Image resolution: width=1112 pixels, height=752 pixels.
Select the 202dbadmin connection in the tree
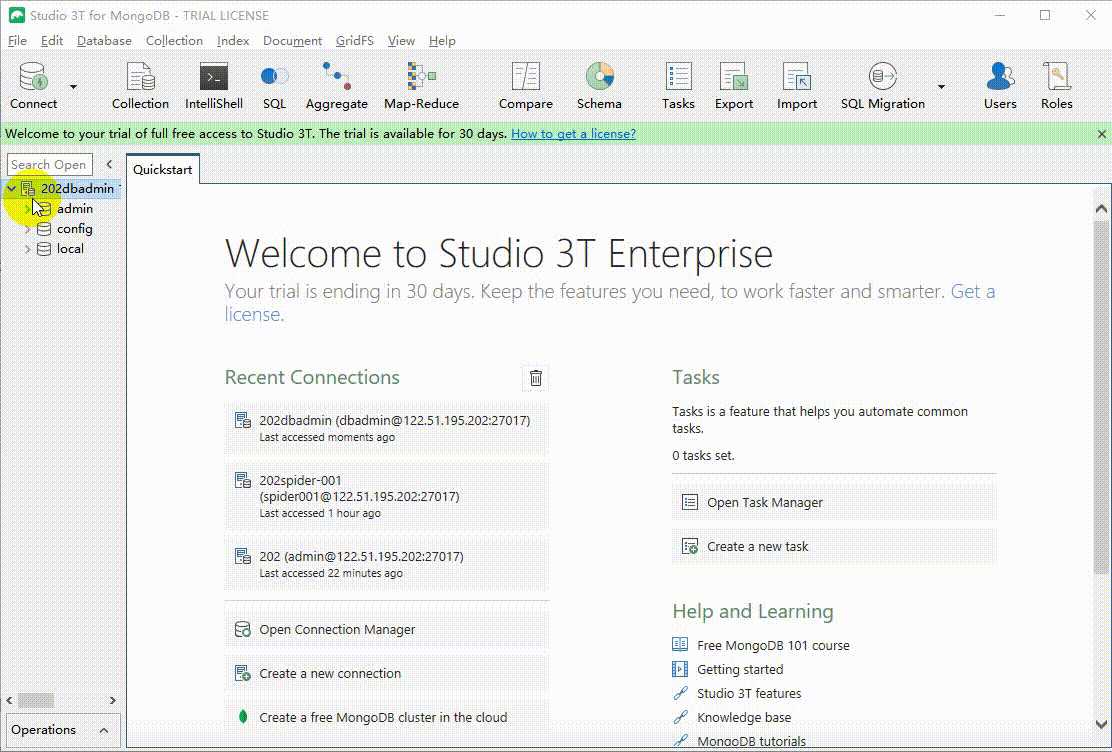click(77, 189)
